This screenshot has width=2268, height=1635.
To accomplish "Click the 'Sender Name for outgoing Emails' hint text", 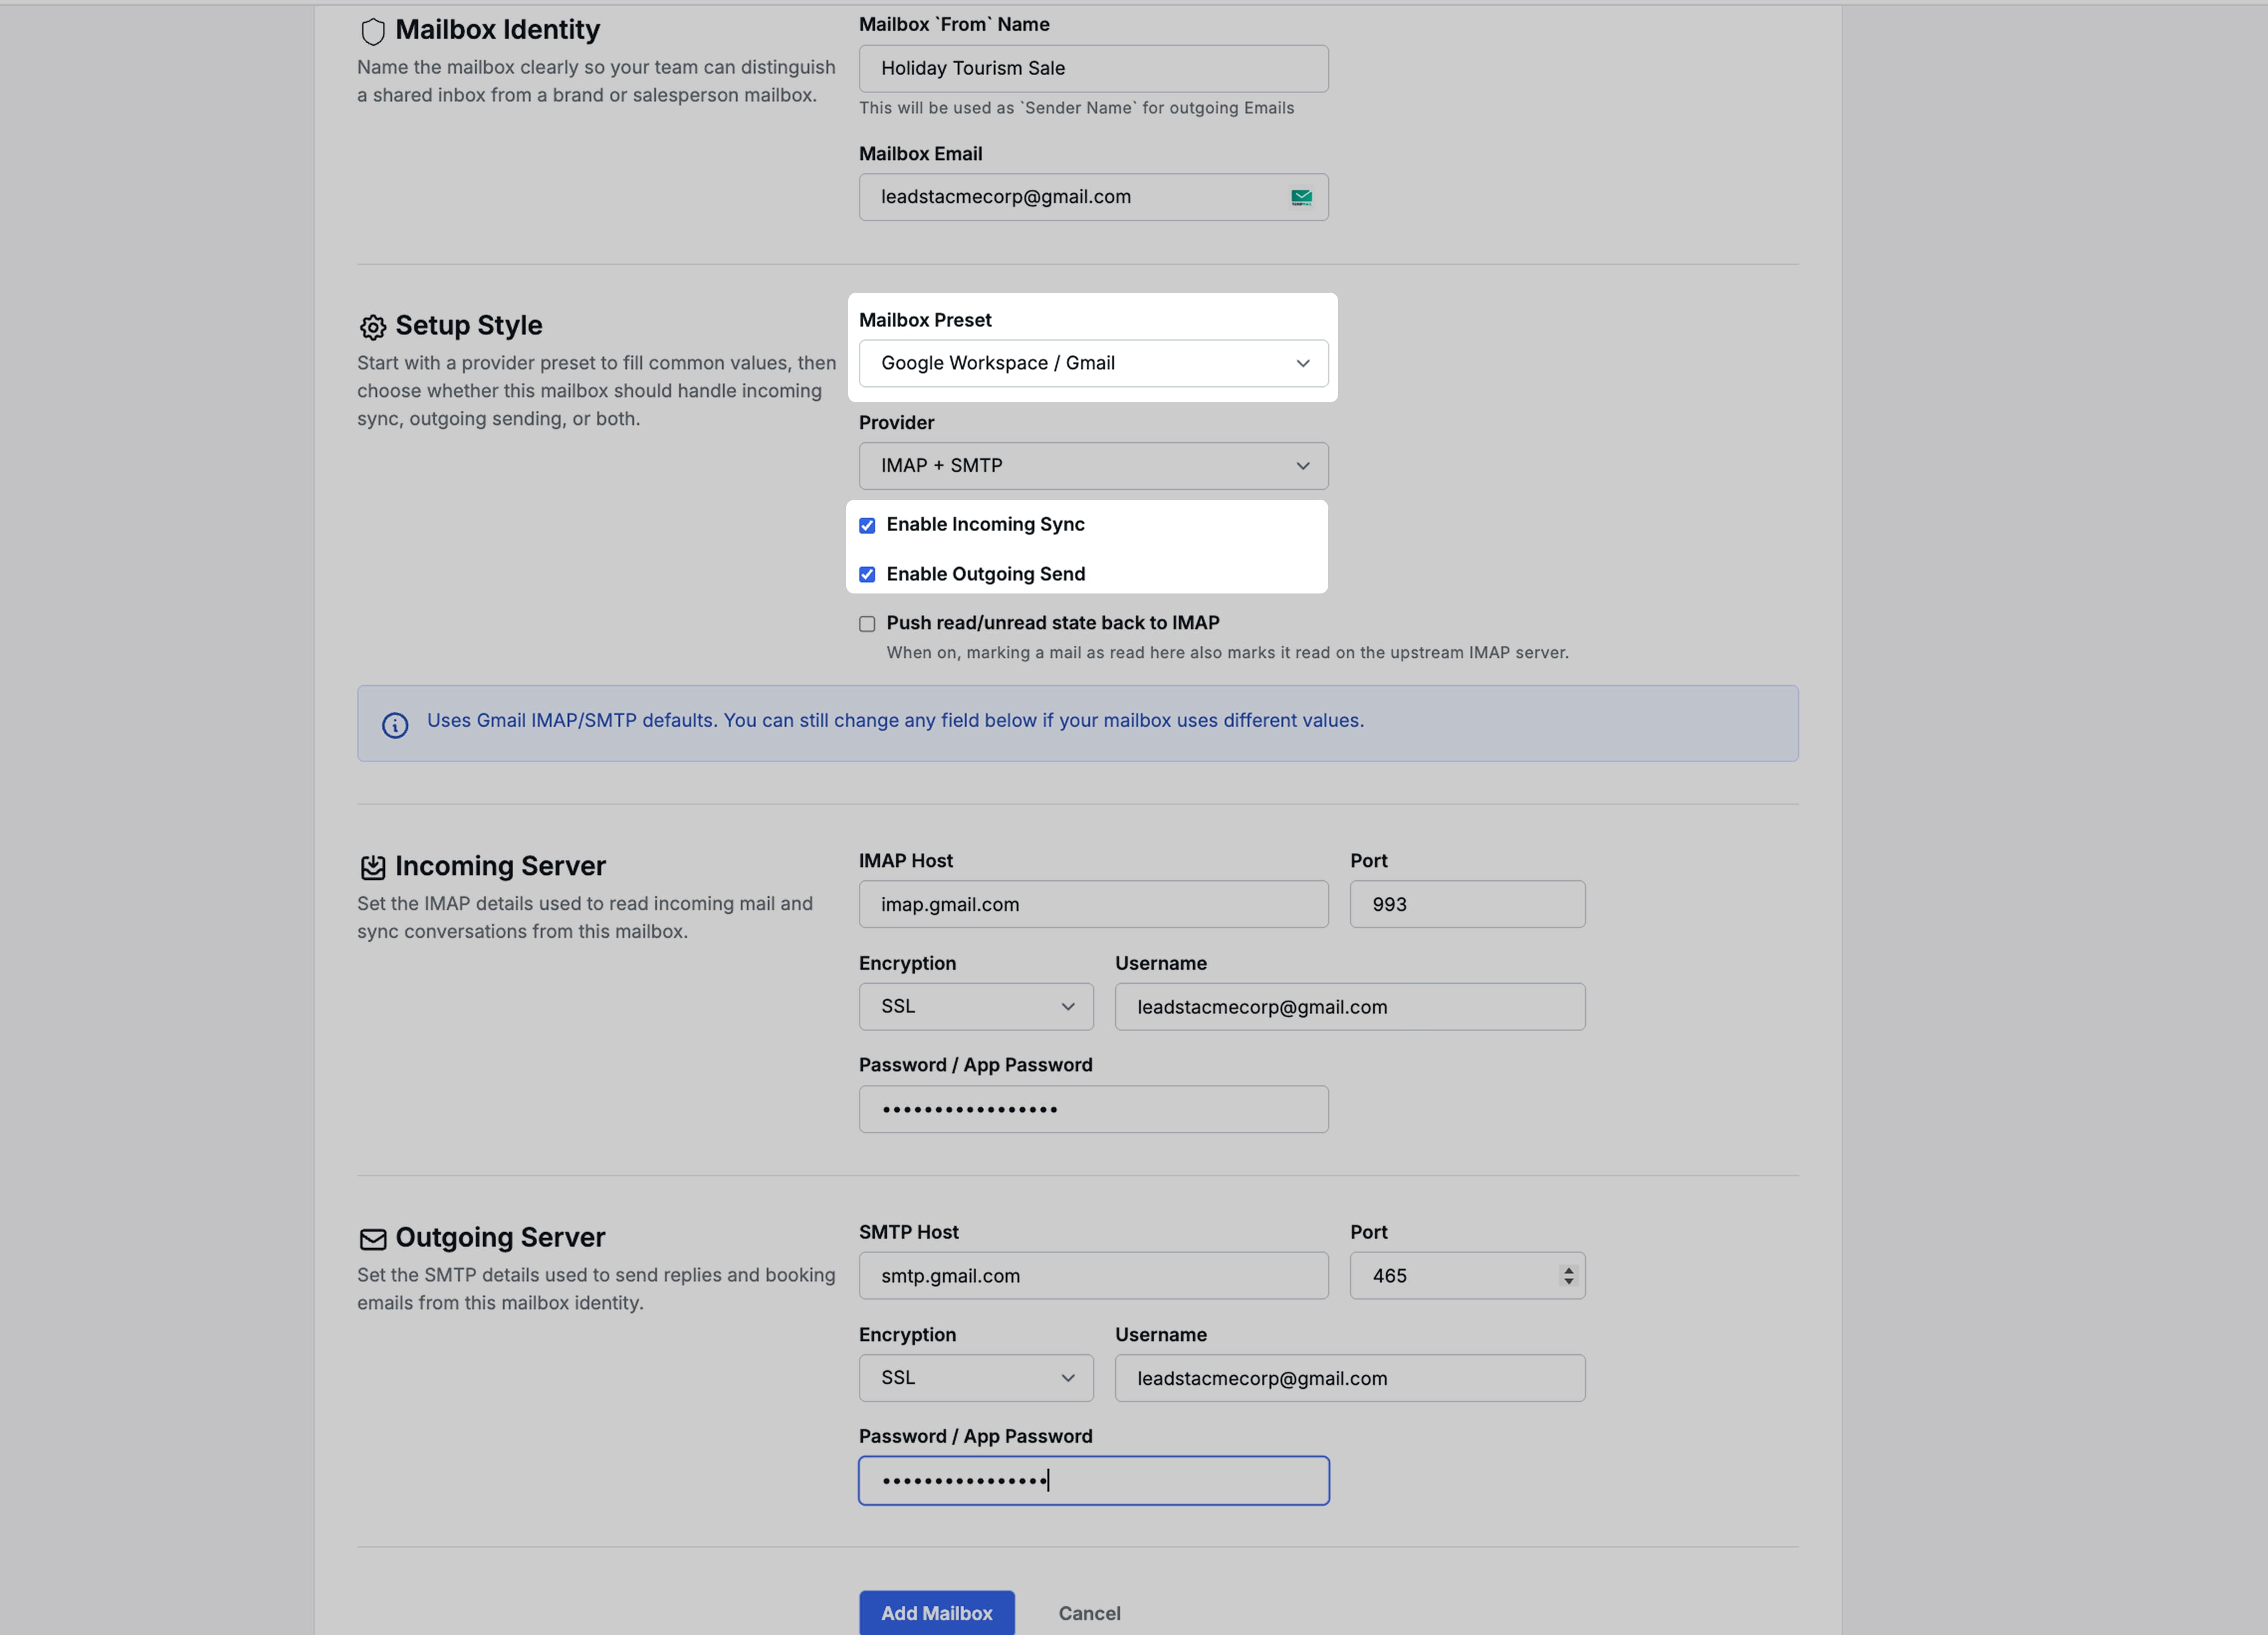I will 1076,108.
